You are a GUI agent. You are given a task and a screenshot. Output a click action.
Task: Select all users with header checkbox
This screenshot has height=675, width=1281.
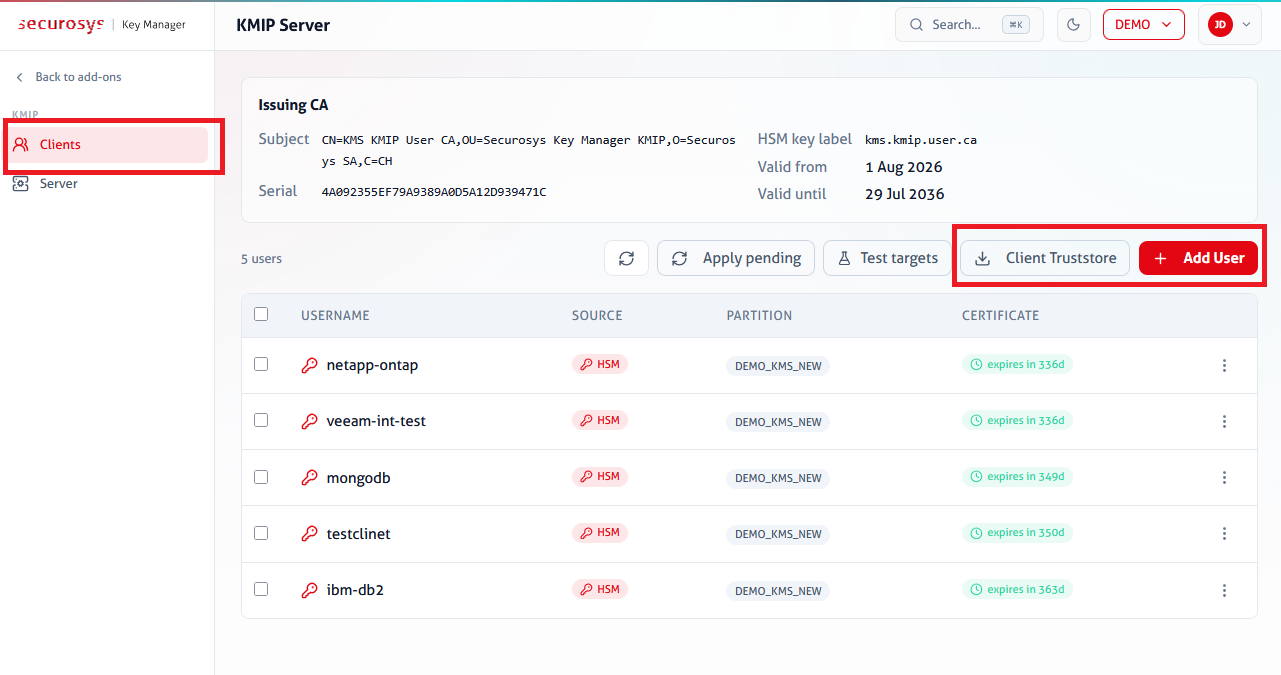point(261,314)
